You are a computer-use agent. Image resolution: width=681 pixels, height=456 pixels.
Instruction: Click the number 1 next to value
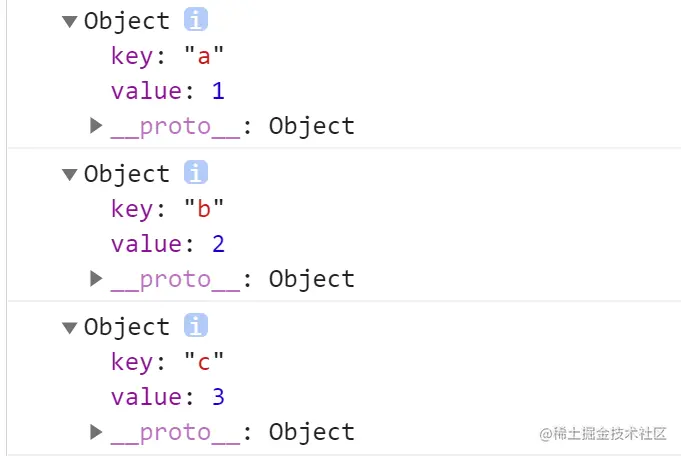[x=218, y=91]
